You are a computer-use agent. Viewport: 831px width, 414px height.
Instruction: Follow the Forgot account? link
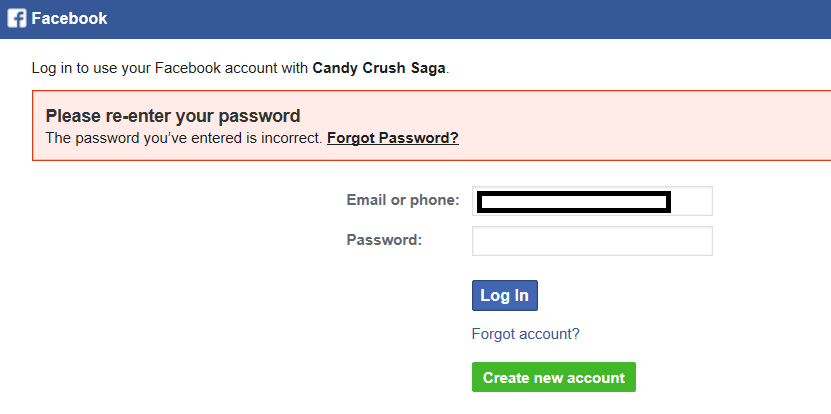pos(525,334)
